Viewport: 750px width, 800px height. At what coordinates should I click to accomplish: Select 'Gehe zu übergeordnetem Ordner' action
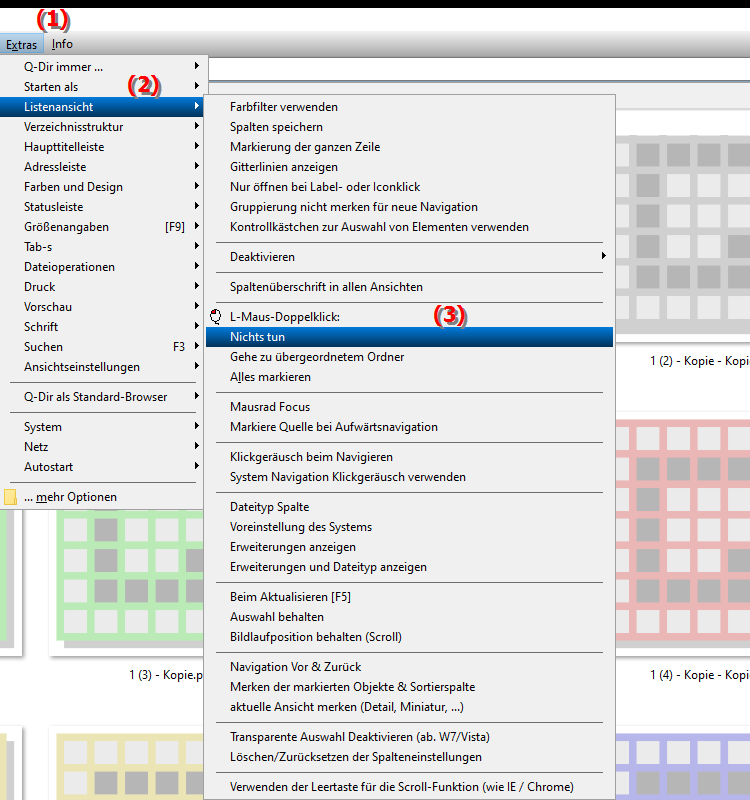(x=409, y=357)
